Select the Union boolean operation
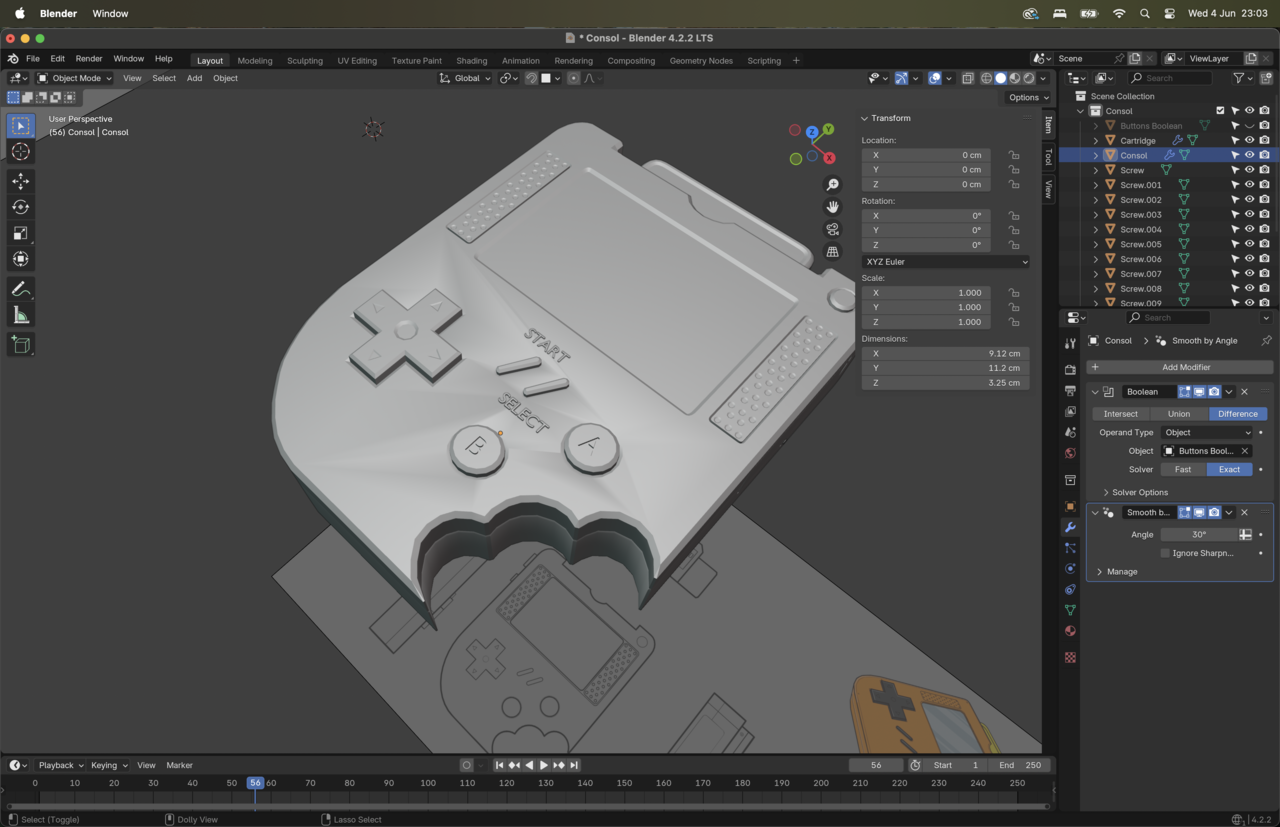1280x827 pixels. pyautogui.click(x=1179, y=414)
